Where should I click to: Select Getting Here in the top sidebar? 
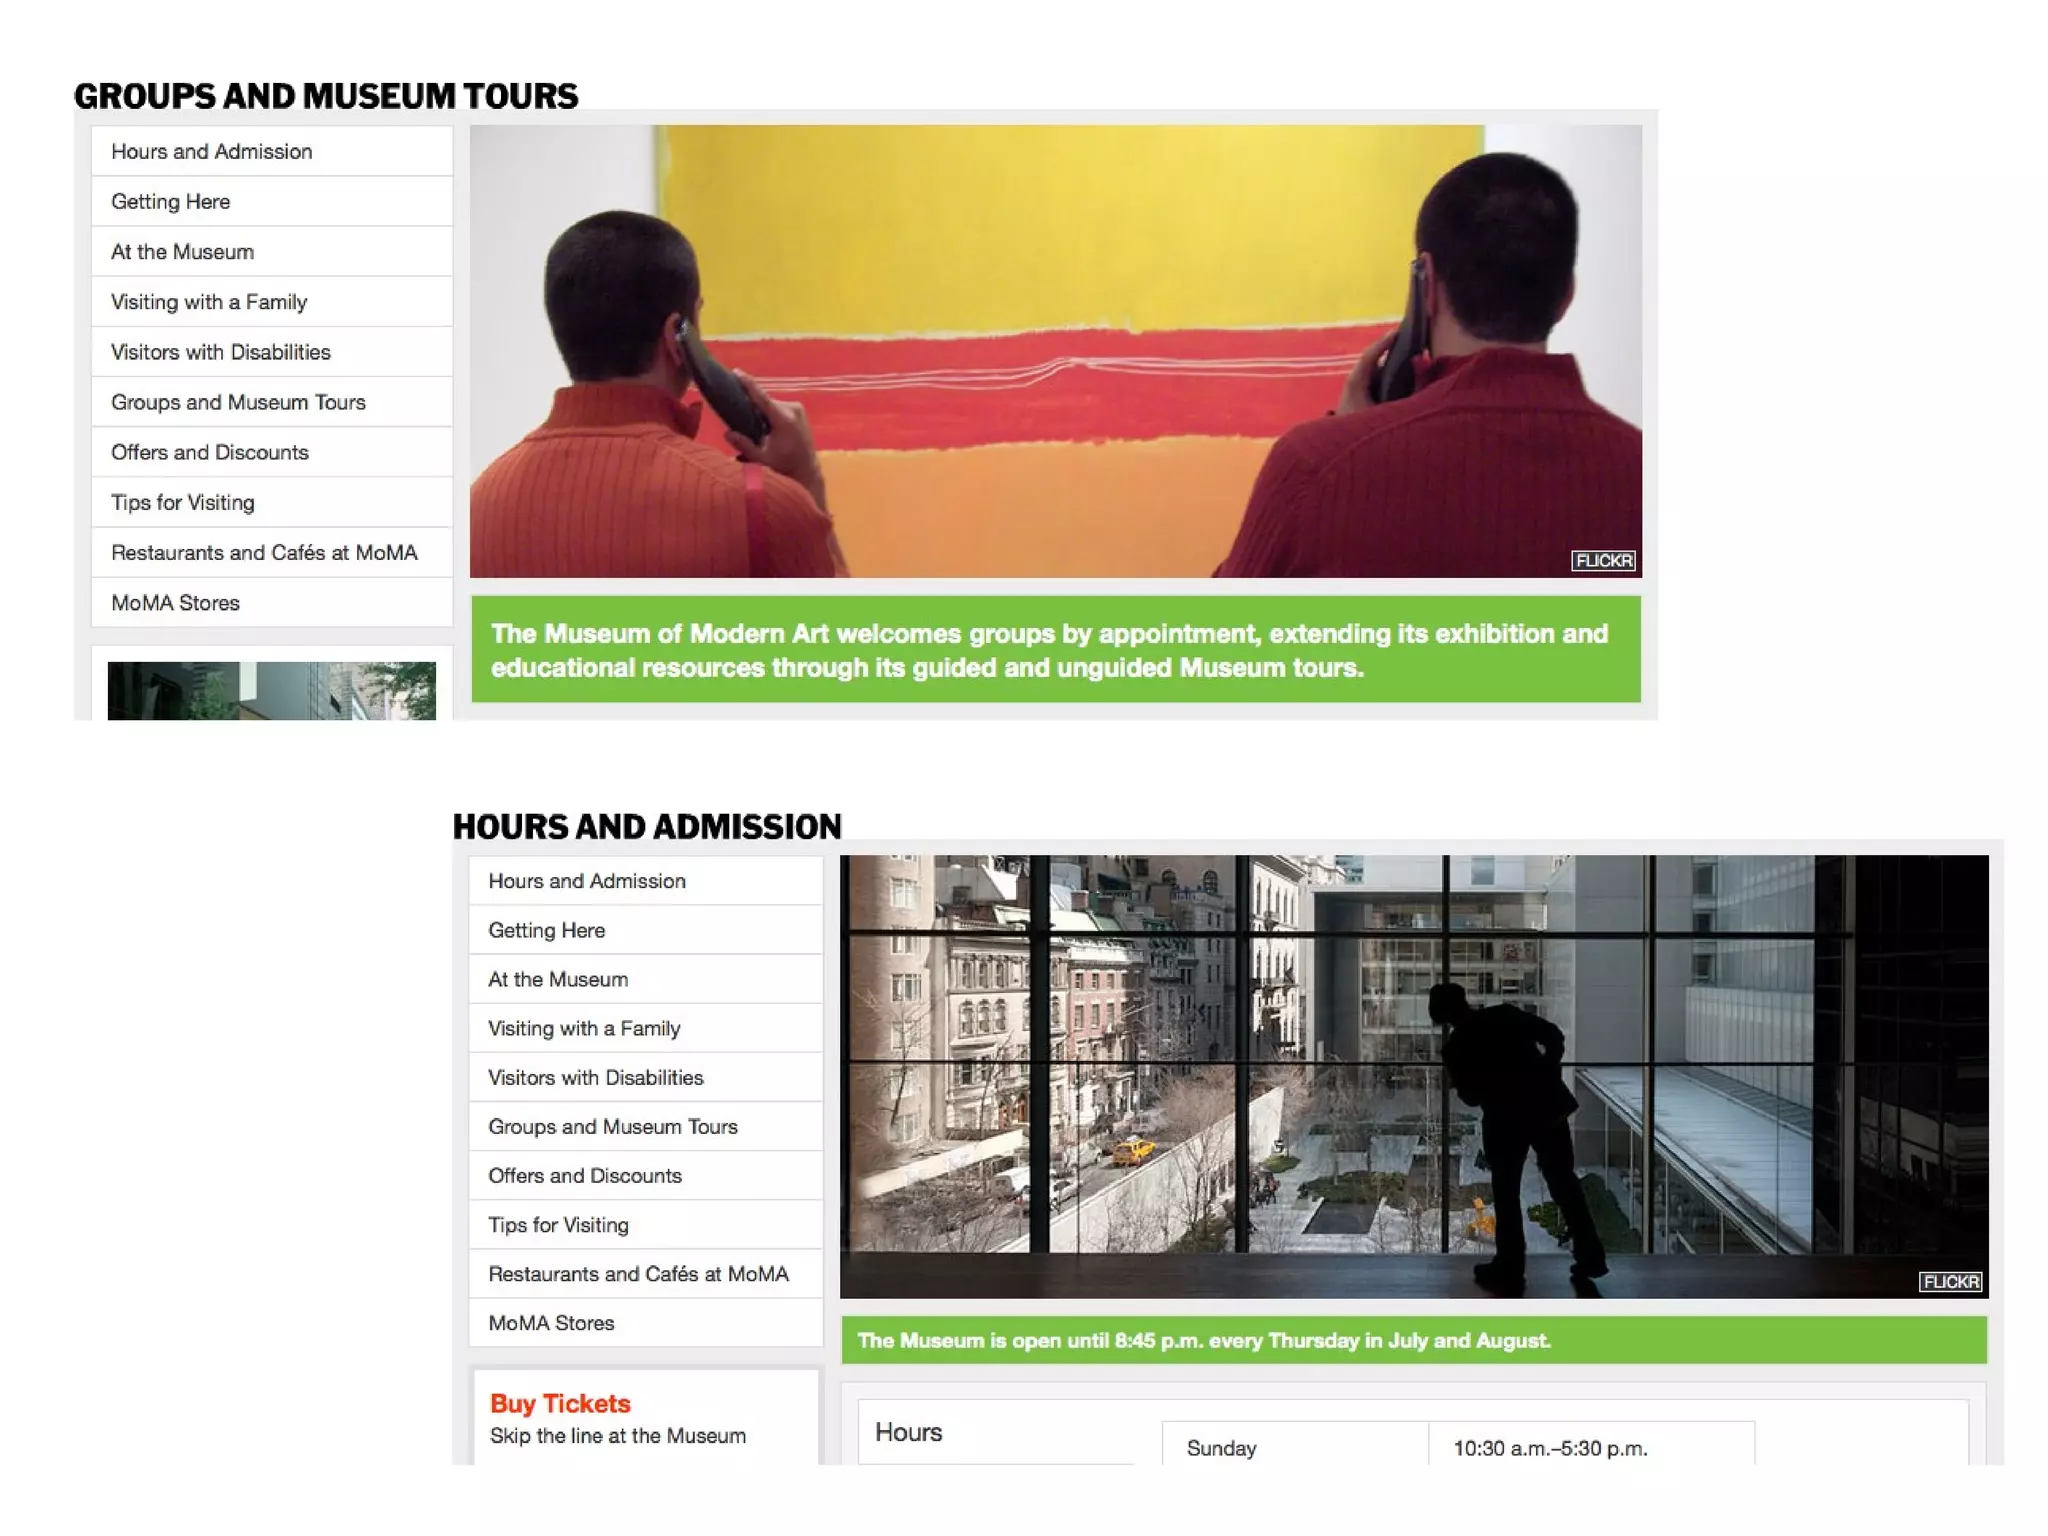(171, 201)
